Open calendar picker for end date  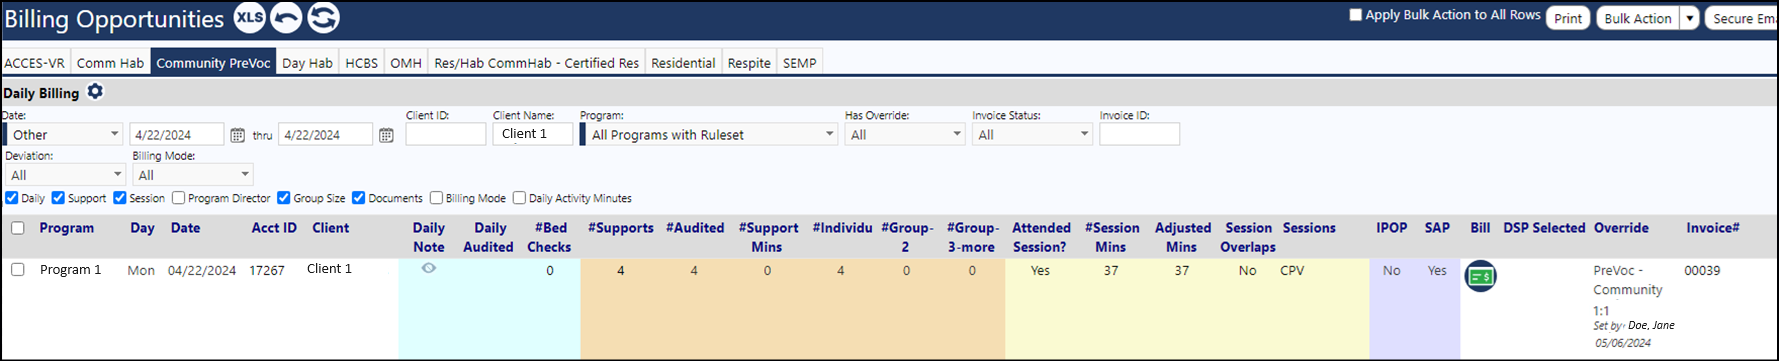(x=386, y=135)
